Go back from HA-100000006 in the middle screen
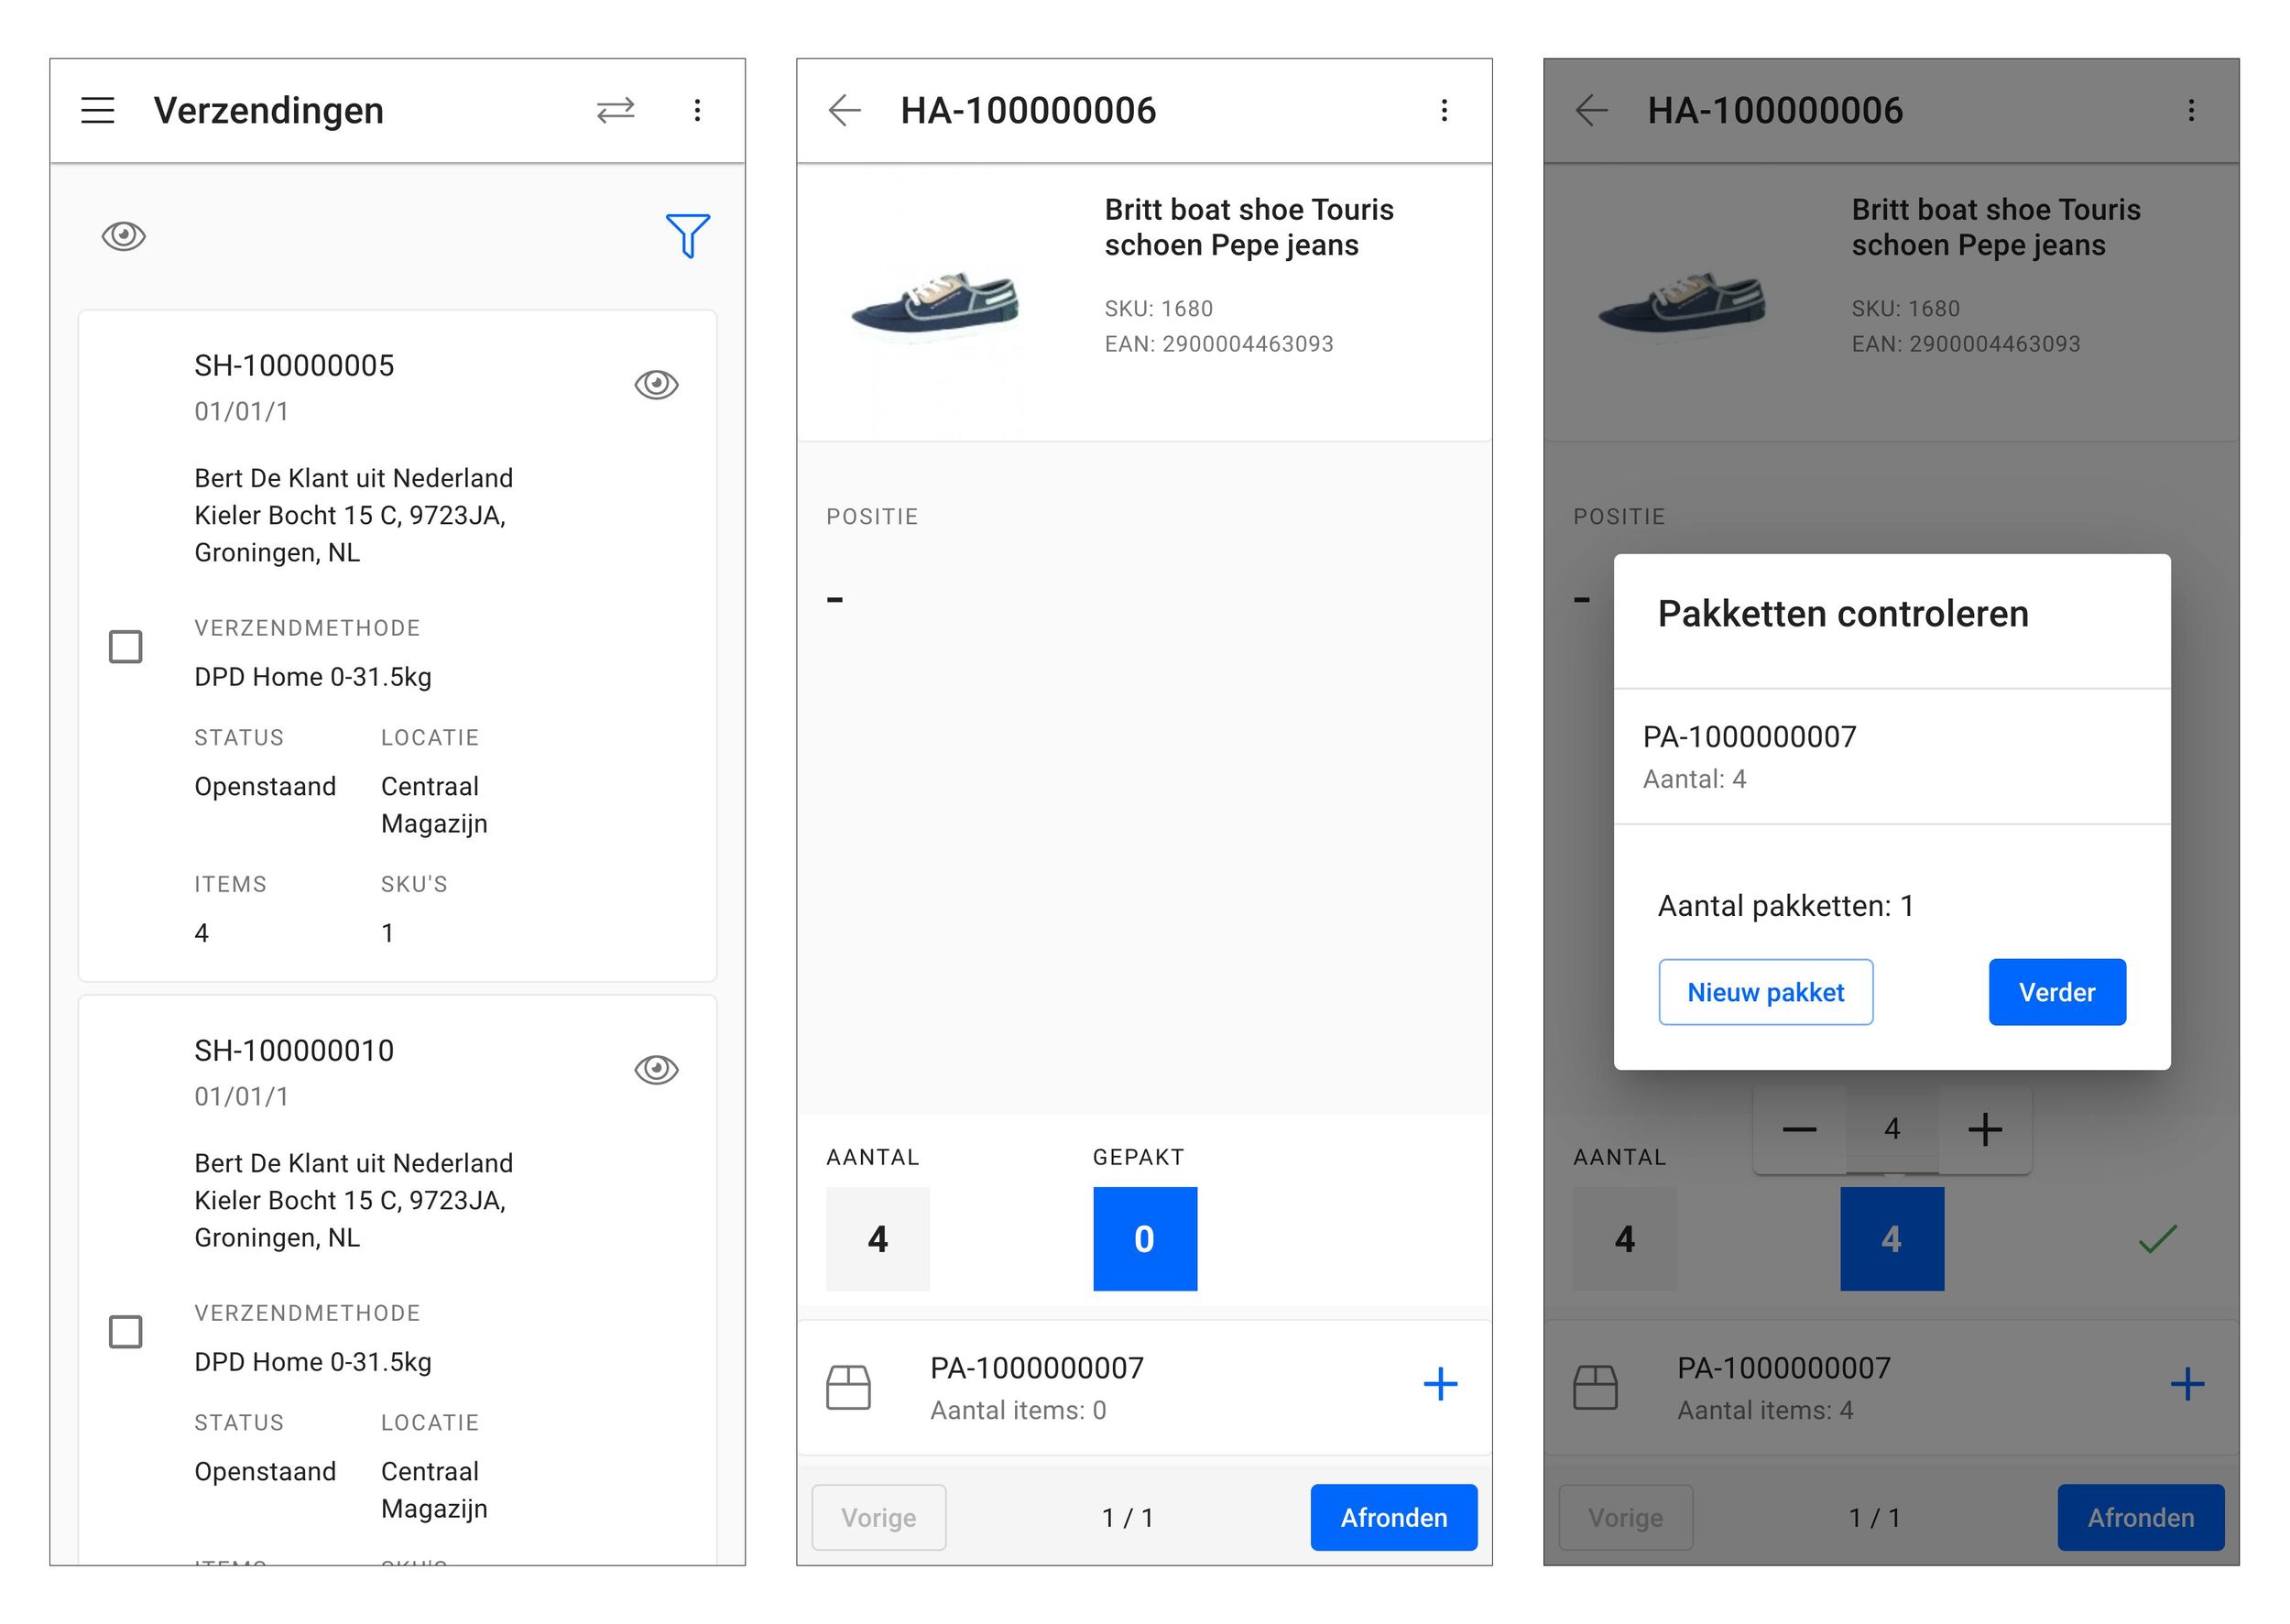 [x=845, y=110]
